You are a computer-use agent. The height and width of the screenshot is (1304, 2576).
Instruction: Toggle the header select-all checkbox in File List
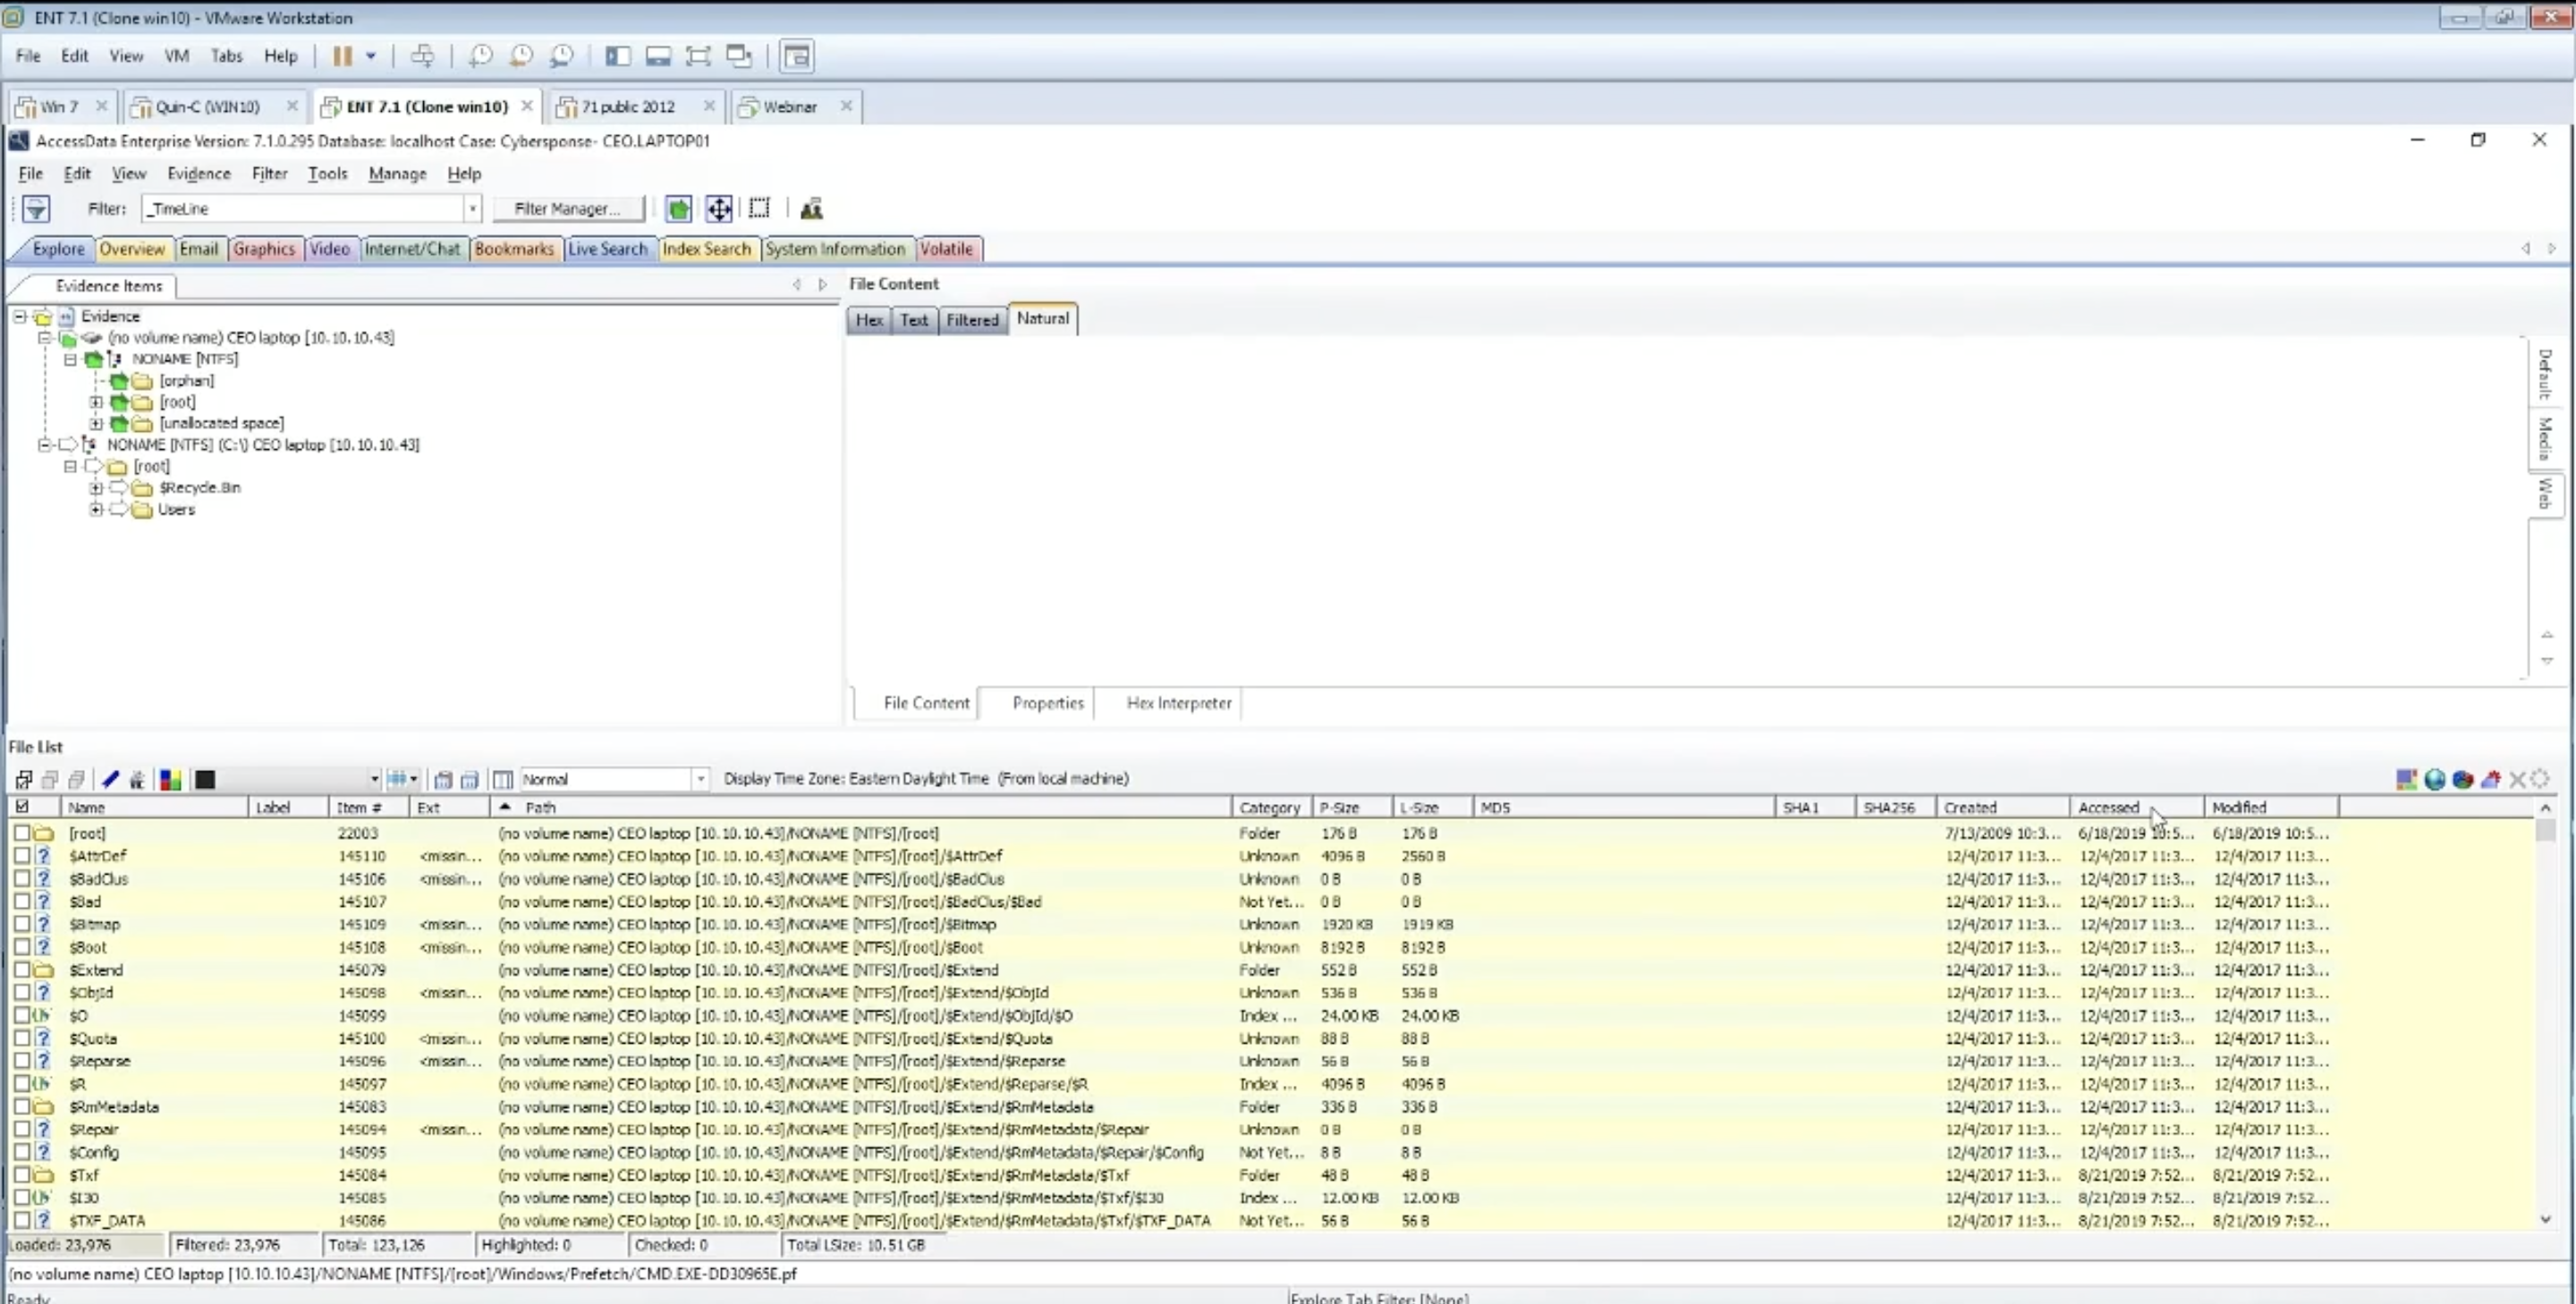22,806
